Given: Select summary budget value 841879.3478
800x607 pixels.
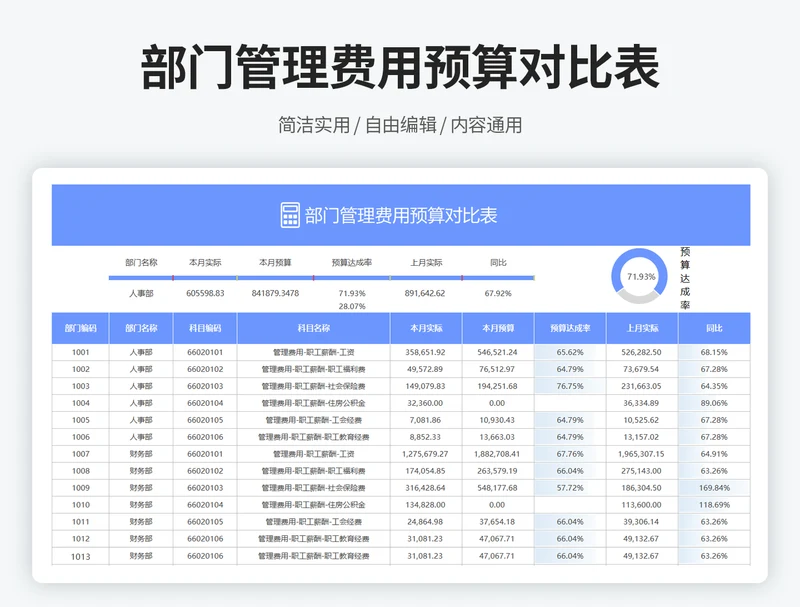Looking at the screenshot, I should pyautogui.click(x=275, y=293).
